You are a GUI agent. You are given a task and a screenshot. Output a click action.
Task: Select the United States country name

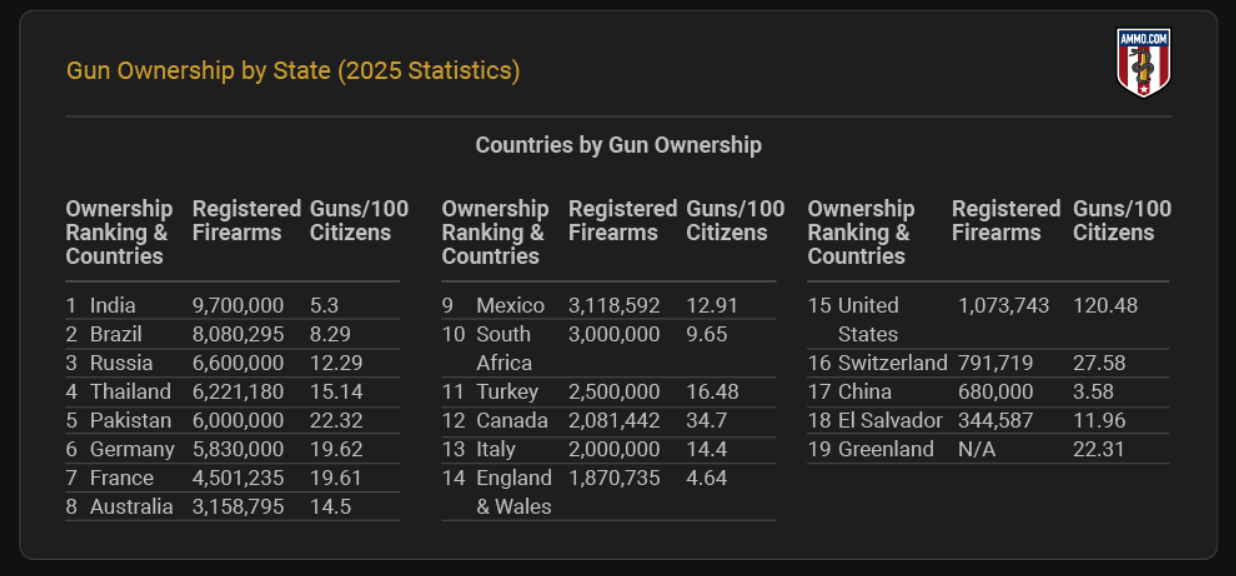tap(868, 319)
